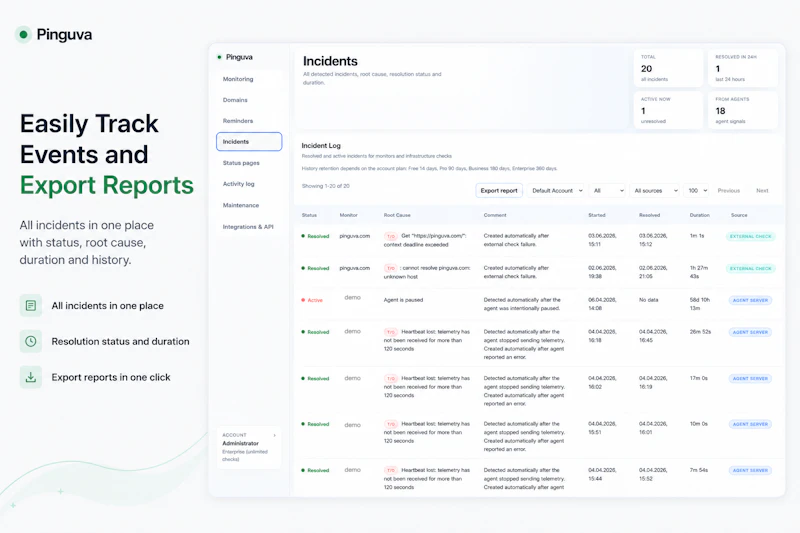Click the T/O tag in the 26m 52s row

click(x=391, y=332)
